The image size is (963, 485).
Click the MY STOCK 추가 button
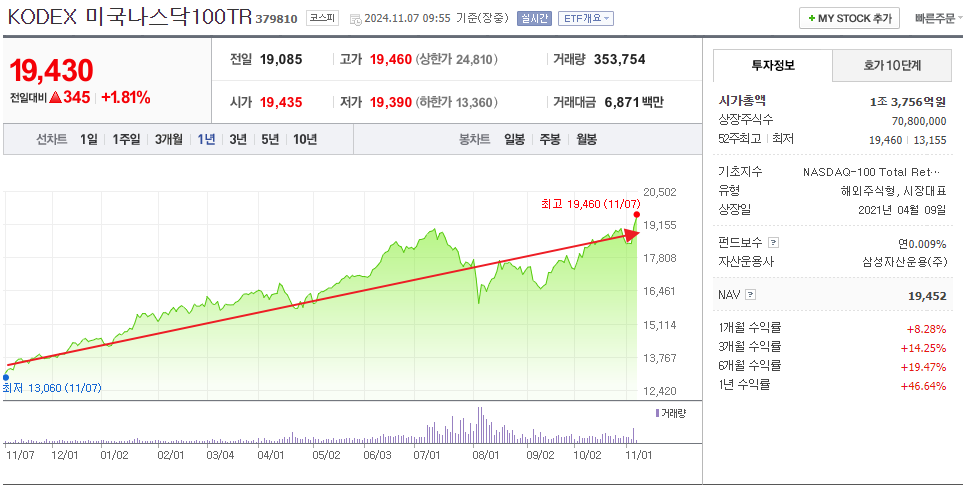[849, 18]
